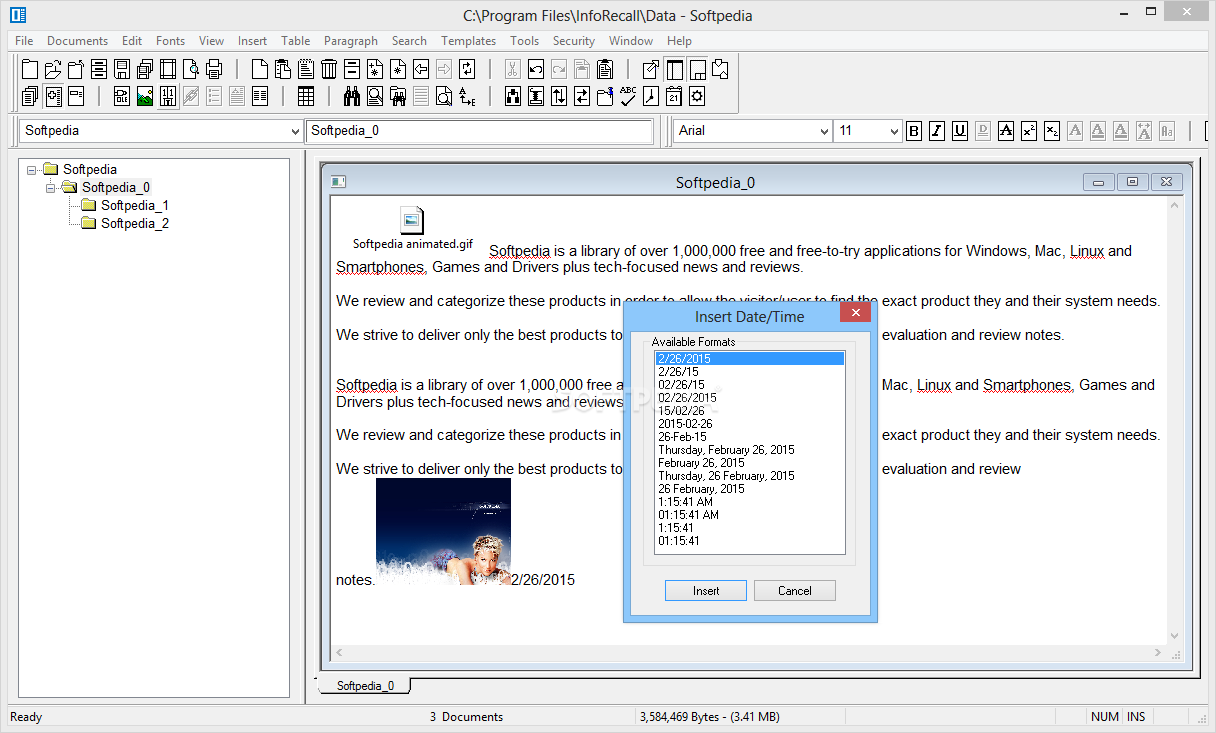Screen dimensions: 1216x733
Task: Click the Softpedia animated.gif file icon
Action: 412,219
